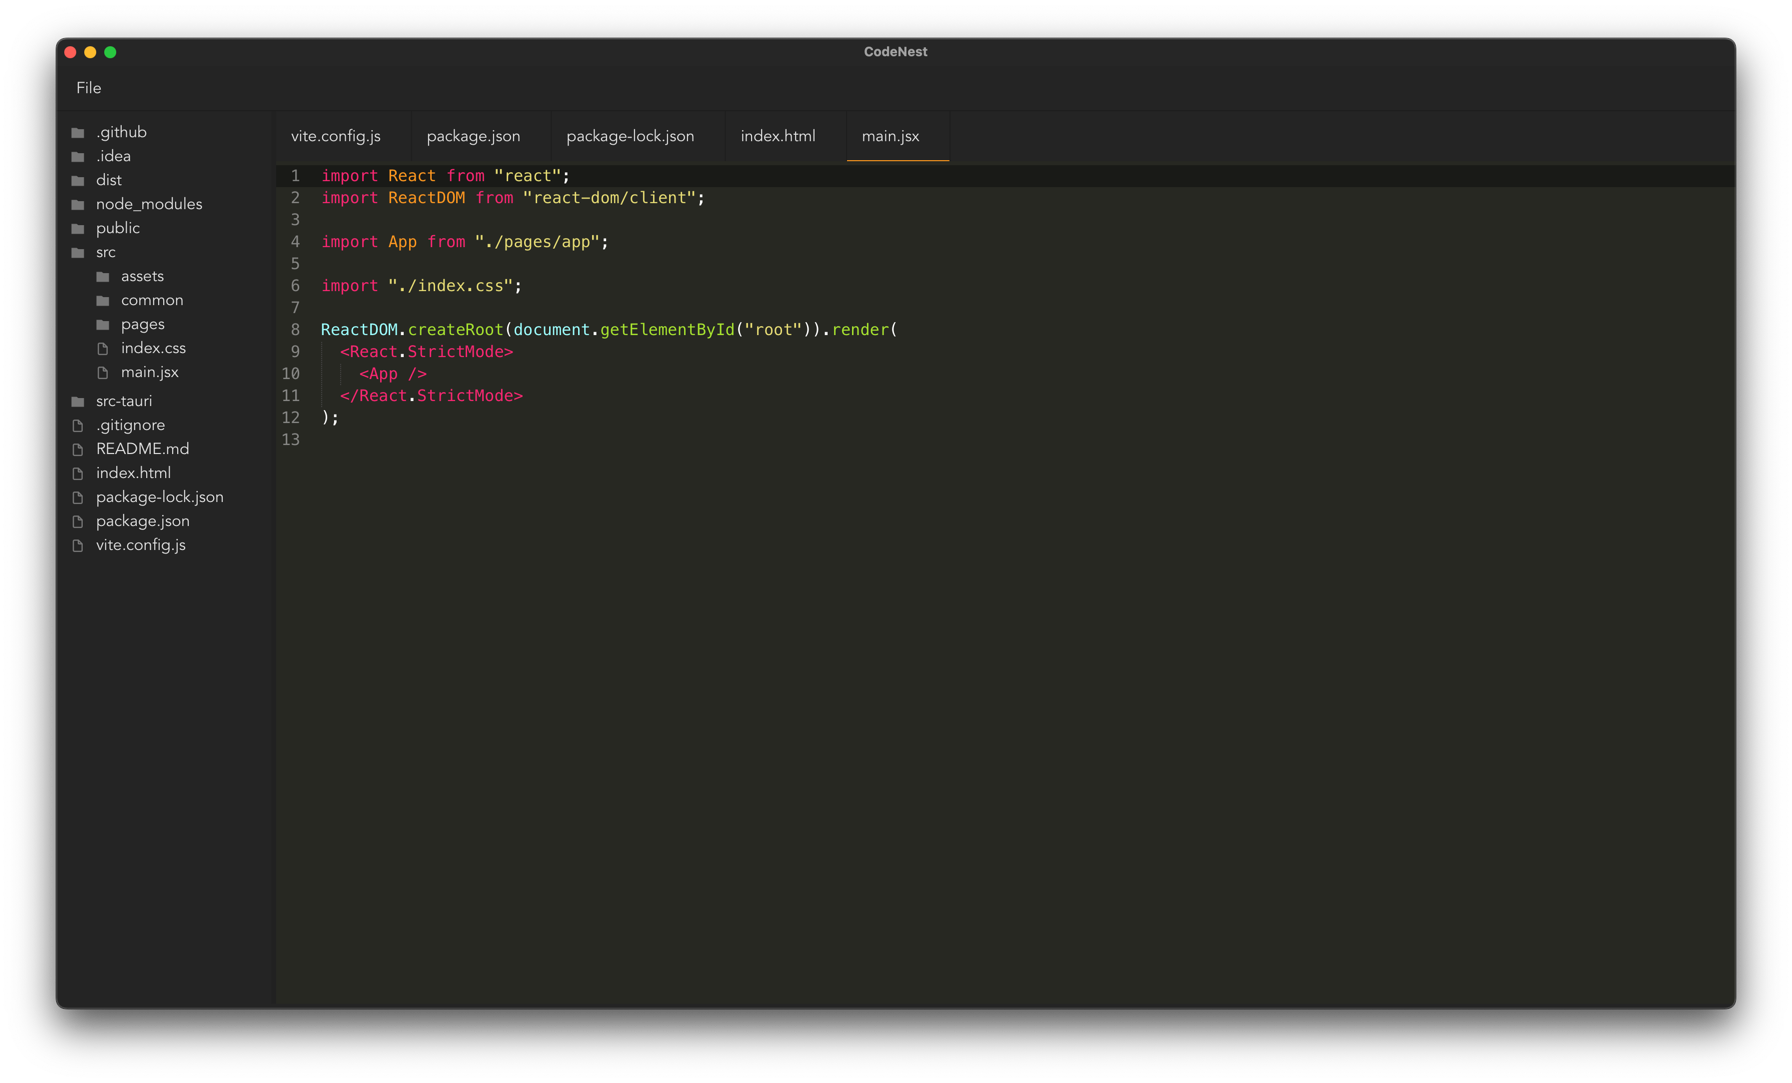
Task: Open README.md from the file tree
Action: pyautogui.click(x=142, y=449)
